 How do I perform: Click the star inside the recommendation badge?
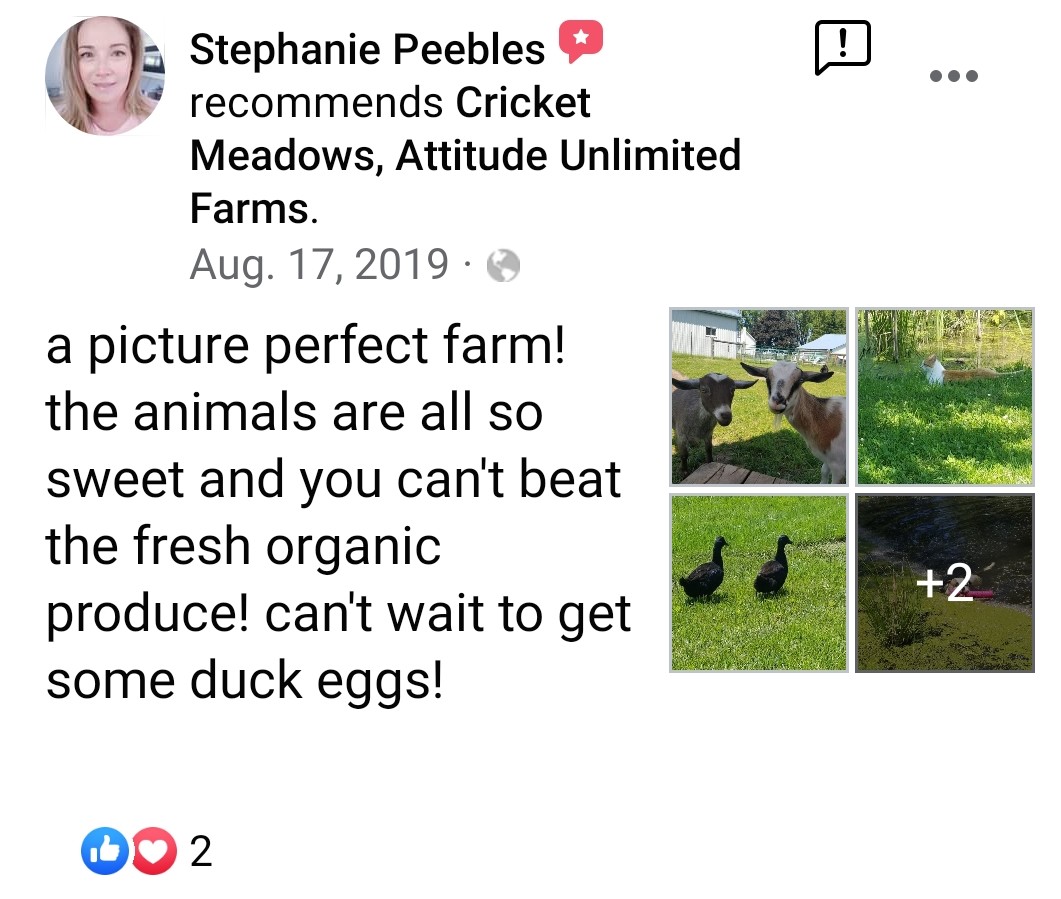580,36
